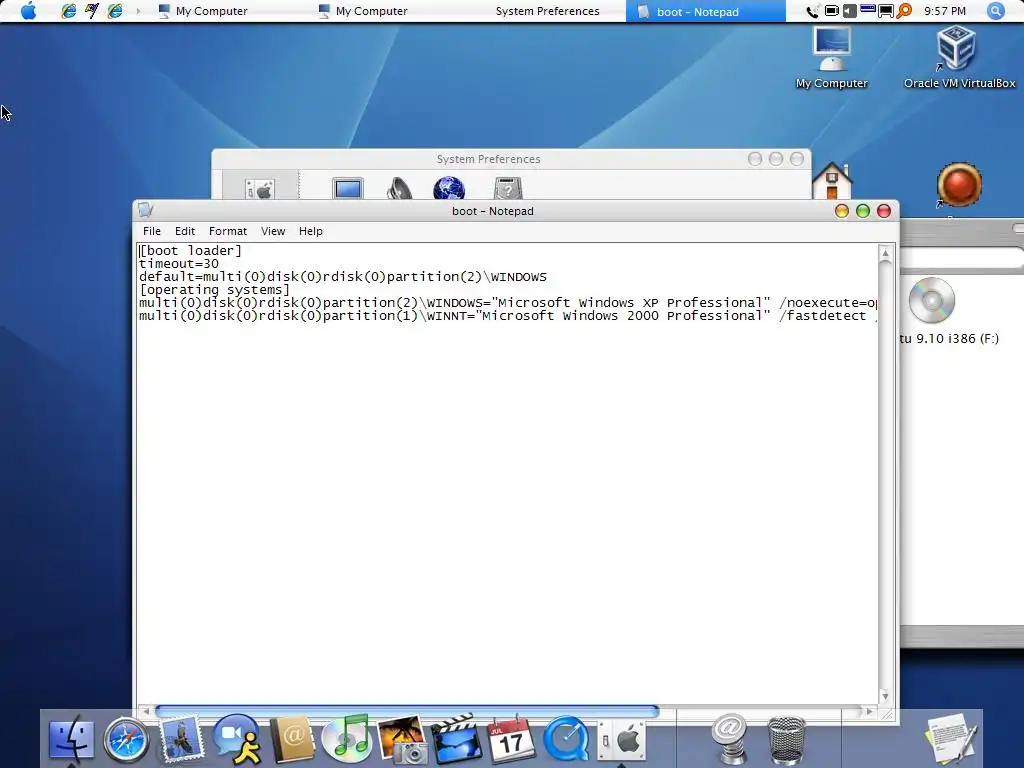
Task: Switch to the second My Computer taskbar button
Action: pos(364,11)
